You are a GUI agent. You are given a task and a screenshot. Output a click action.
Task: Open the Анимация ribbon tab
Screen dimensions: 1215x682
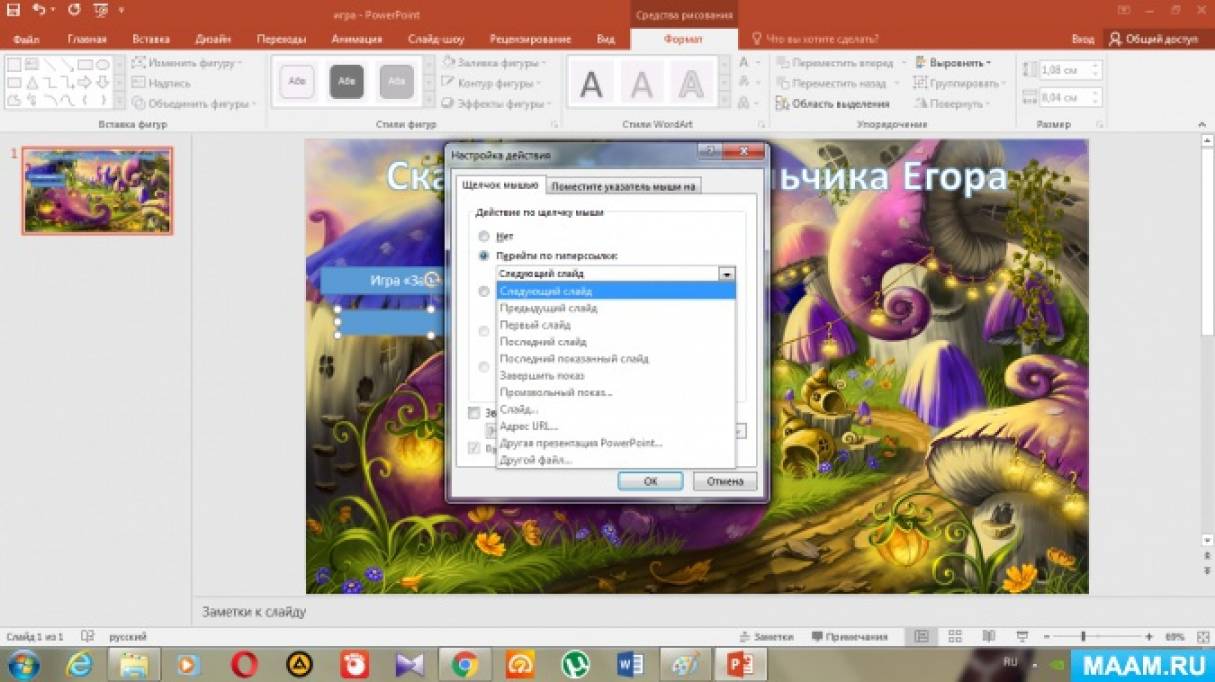(355, 39)
